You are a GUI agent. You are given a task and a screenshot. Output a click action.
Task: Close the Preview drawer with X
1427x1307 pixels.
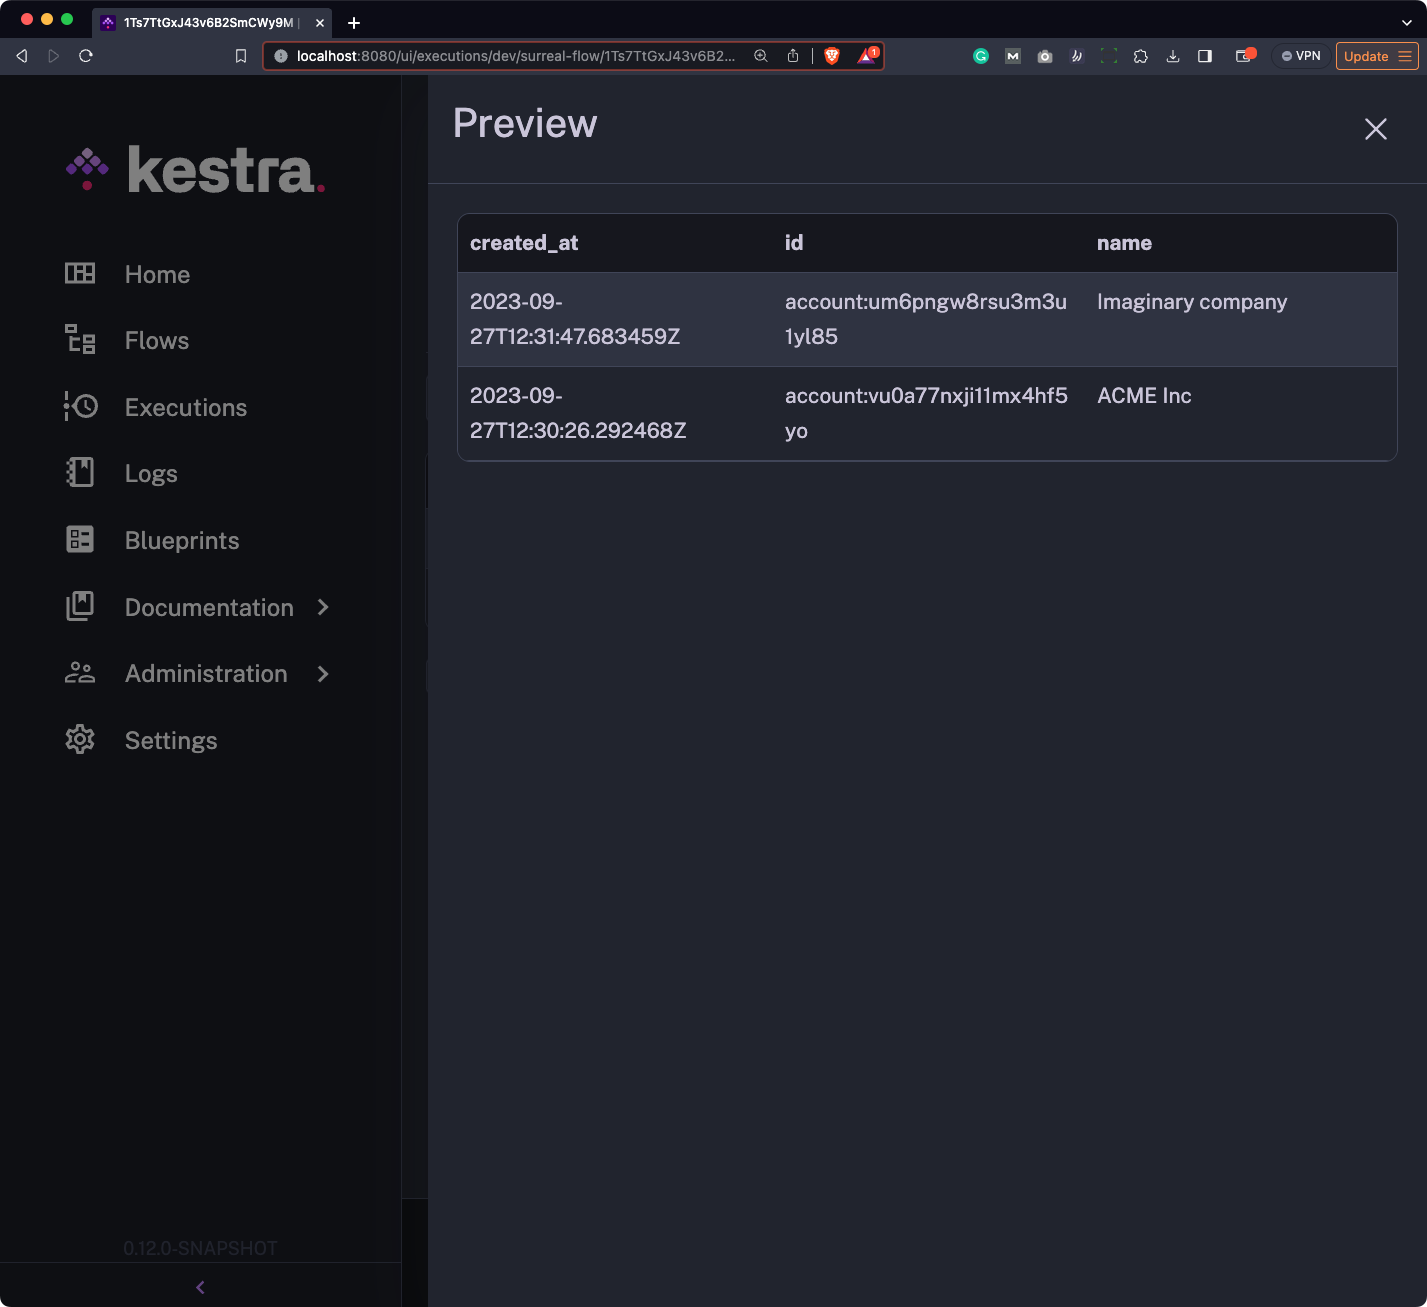[1376, 129]
